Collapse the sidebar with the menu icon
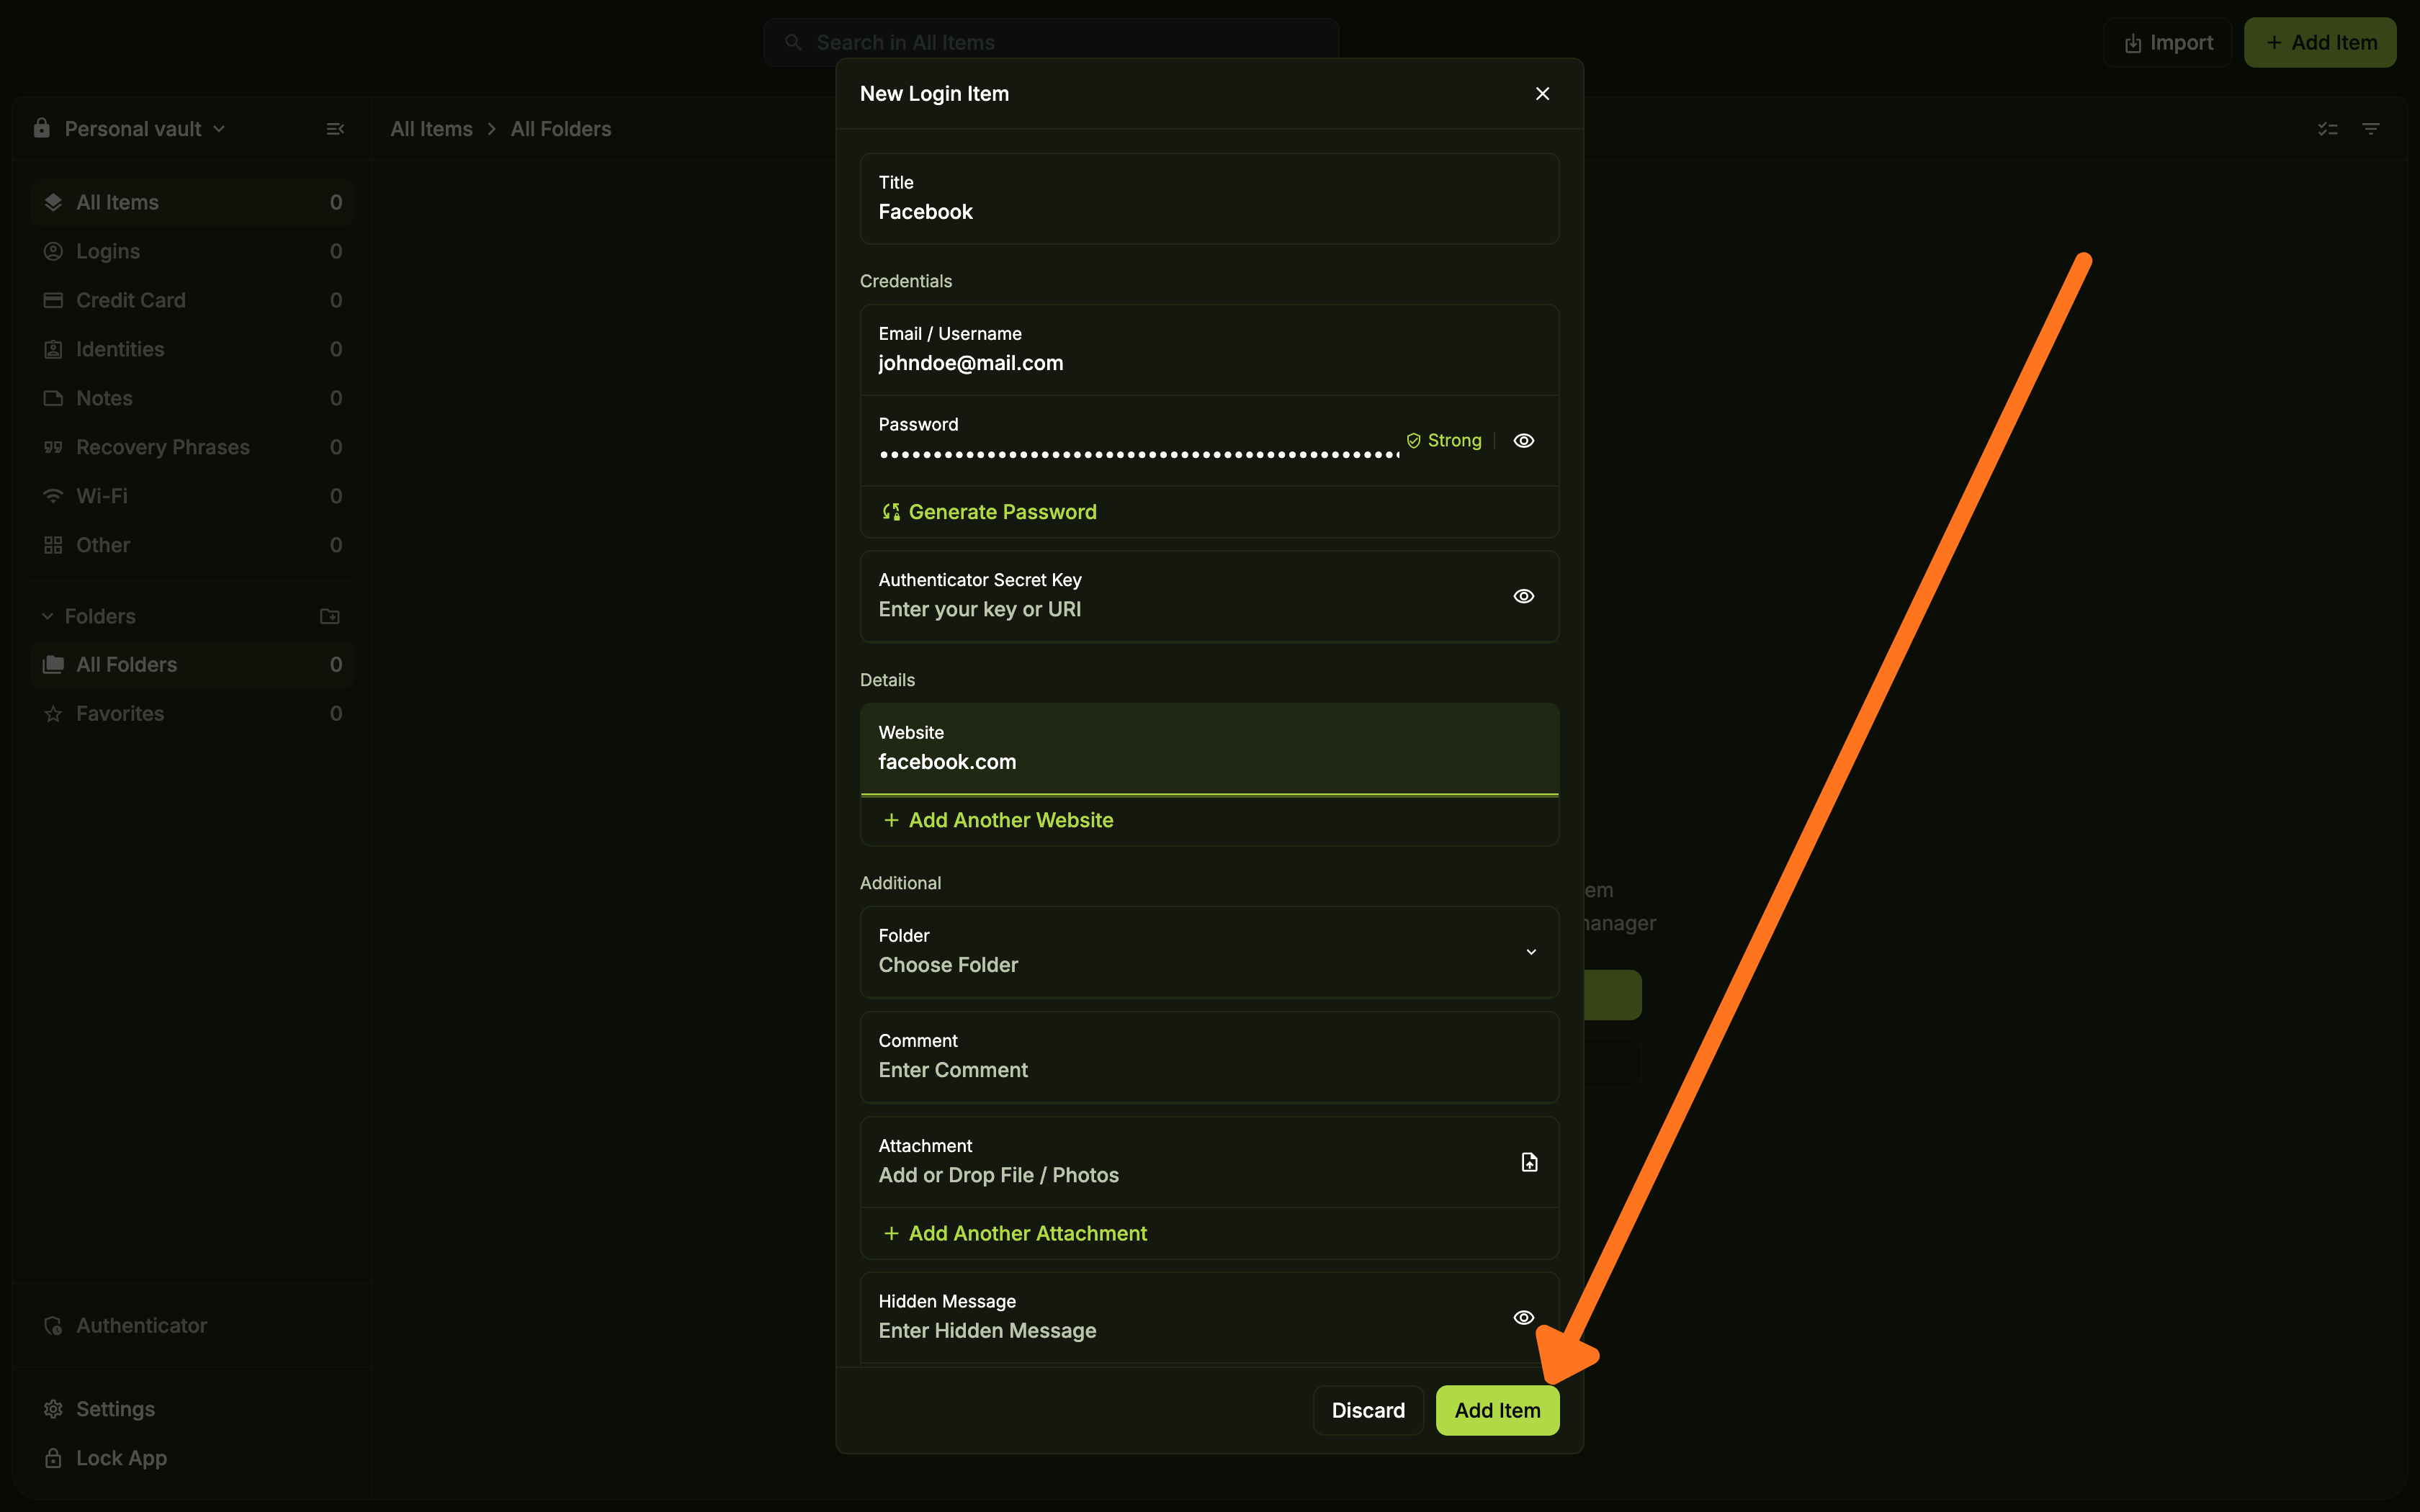The image size is (2420, 1512). 335,129
